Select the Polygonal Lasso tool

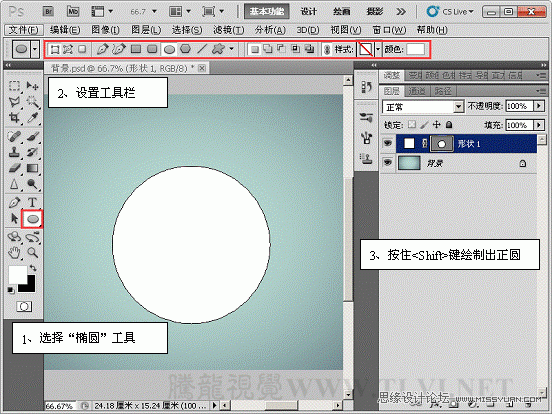14,102
